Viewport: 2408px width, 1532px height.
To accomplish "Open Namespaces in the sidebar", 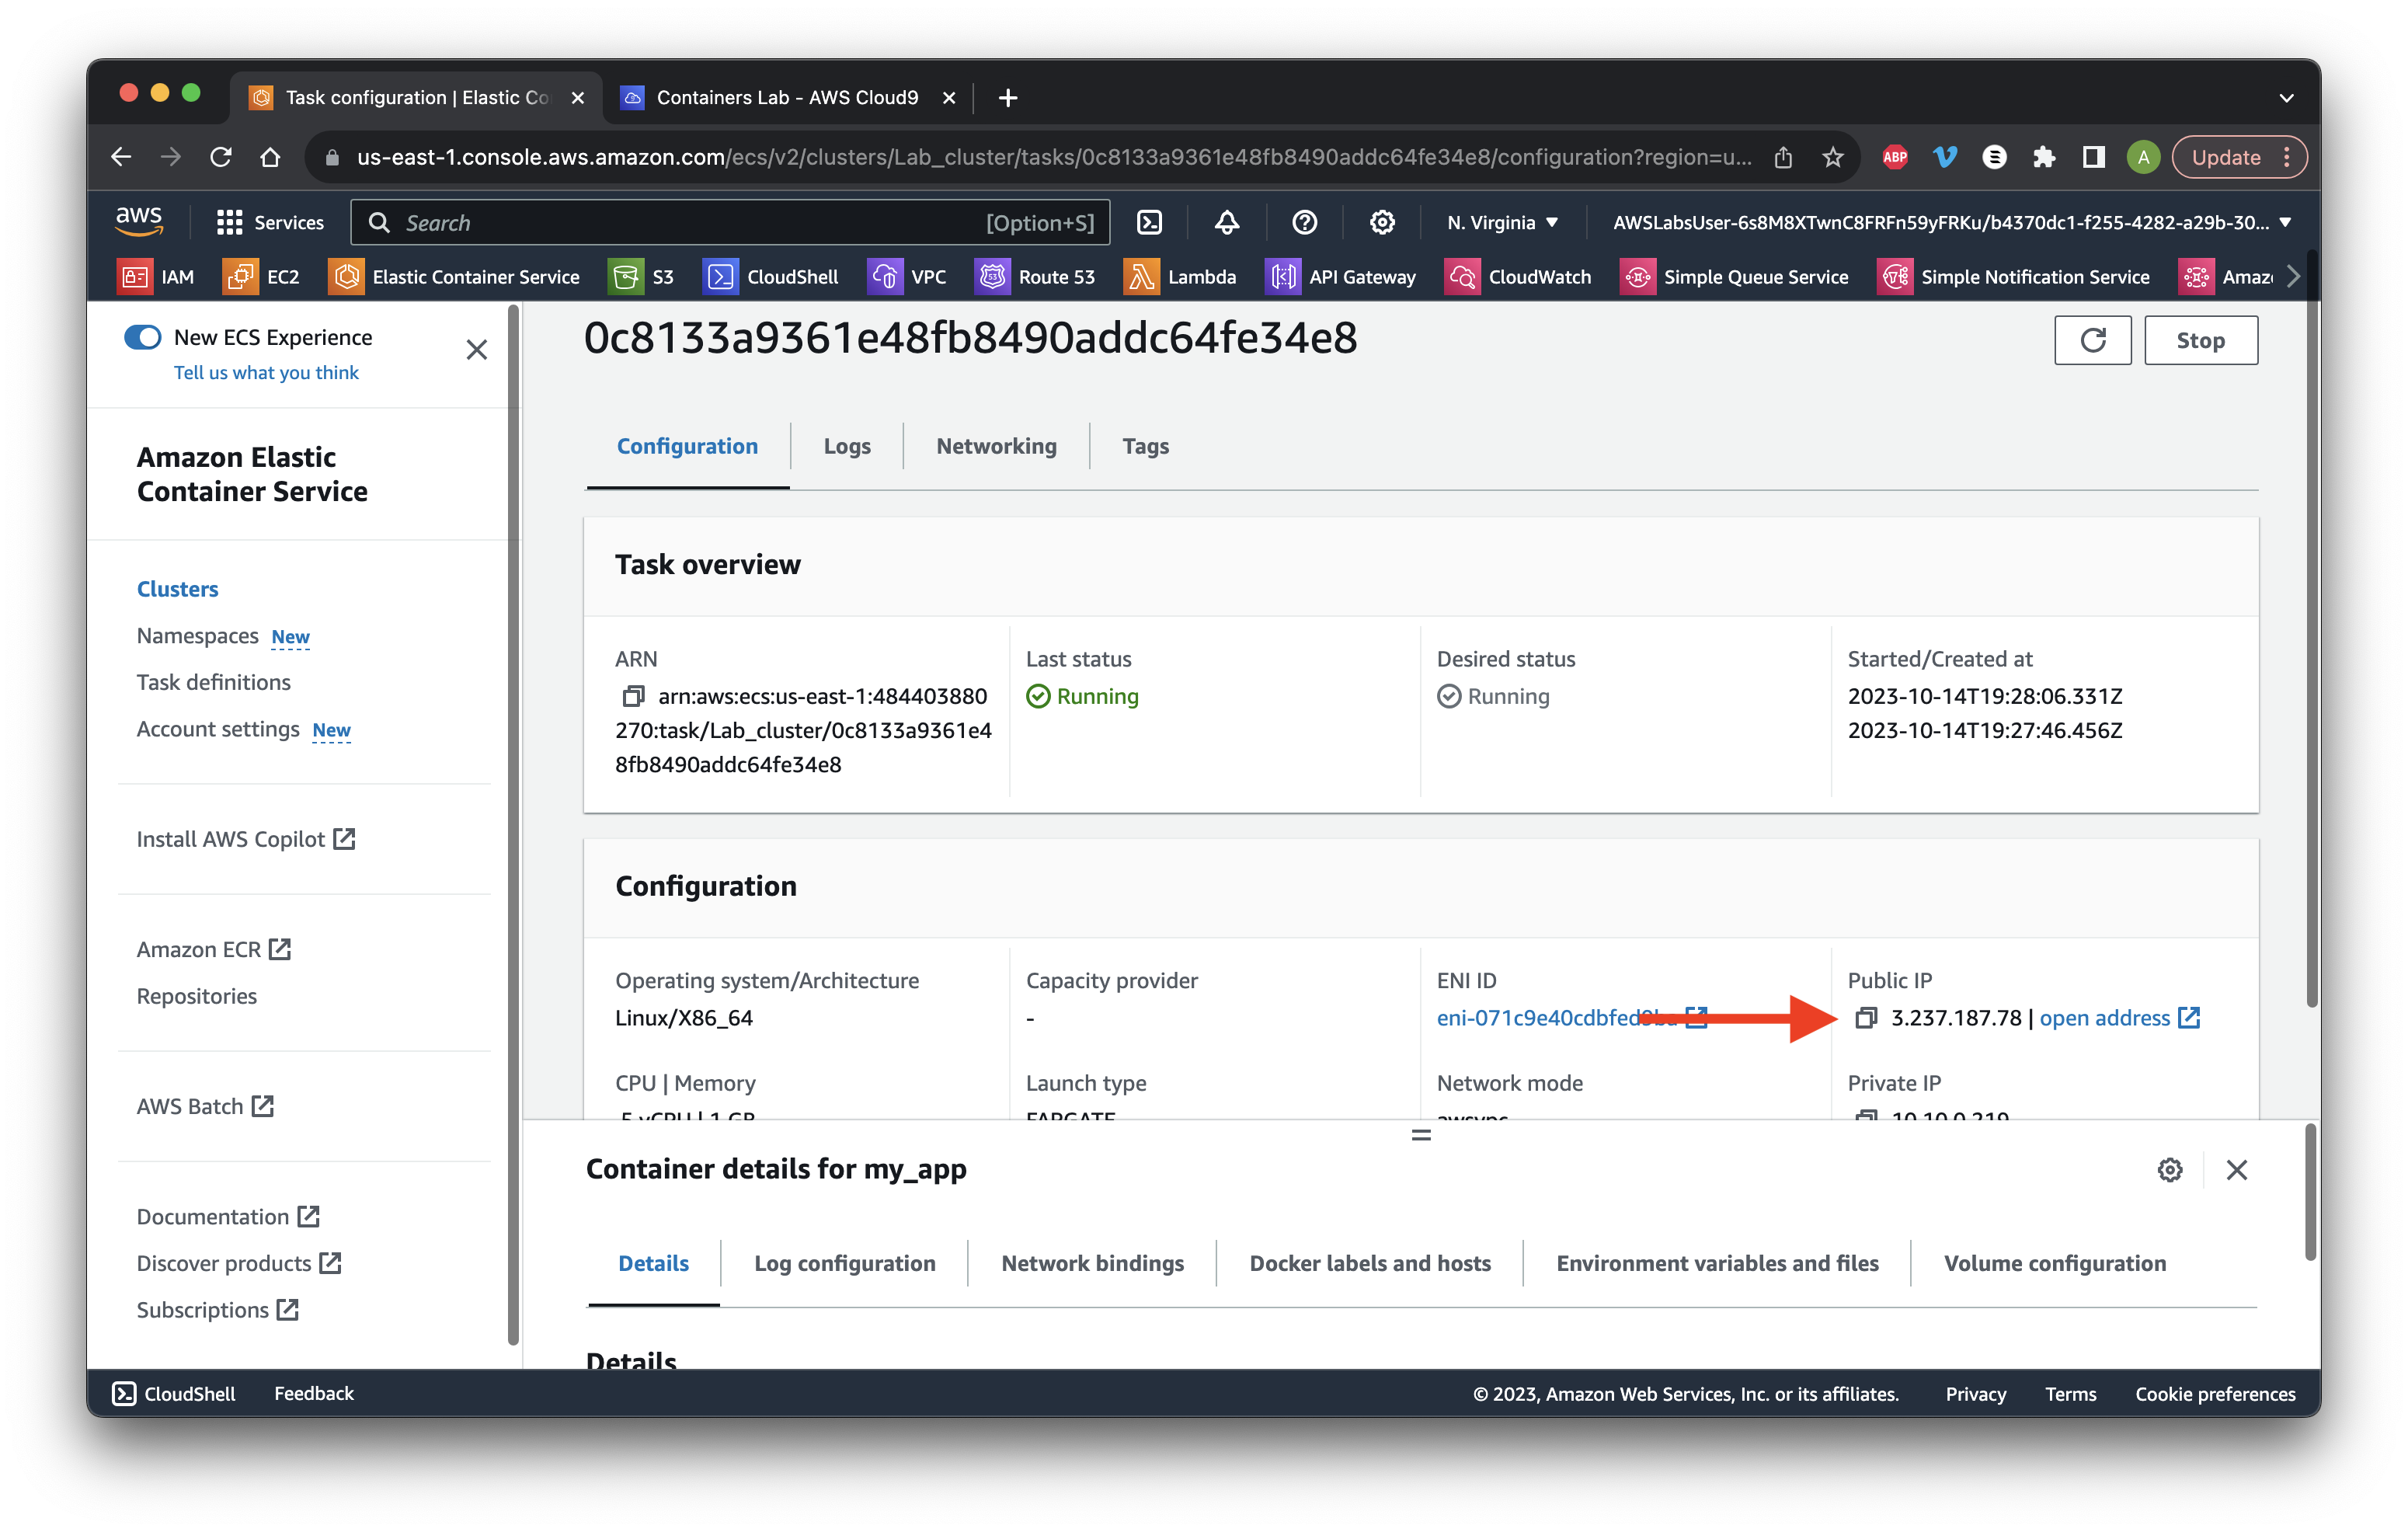I will [x=197, y=636].
